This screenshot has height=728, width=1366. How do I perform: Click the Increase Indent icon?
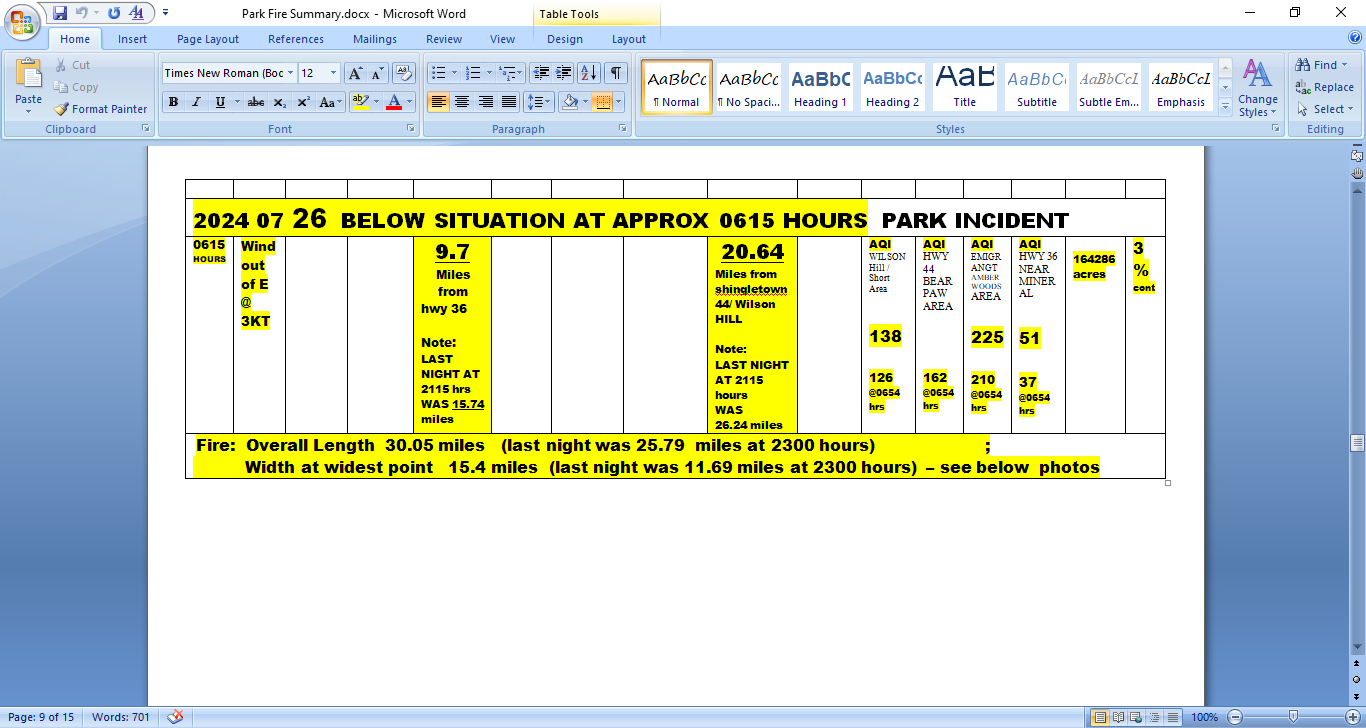(x=564, y=73)
